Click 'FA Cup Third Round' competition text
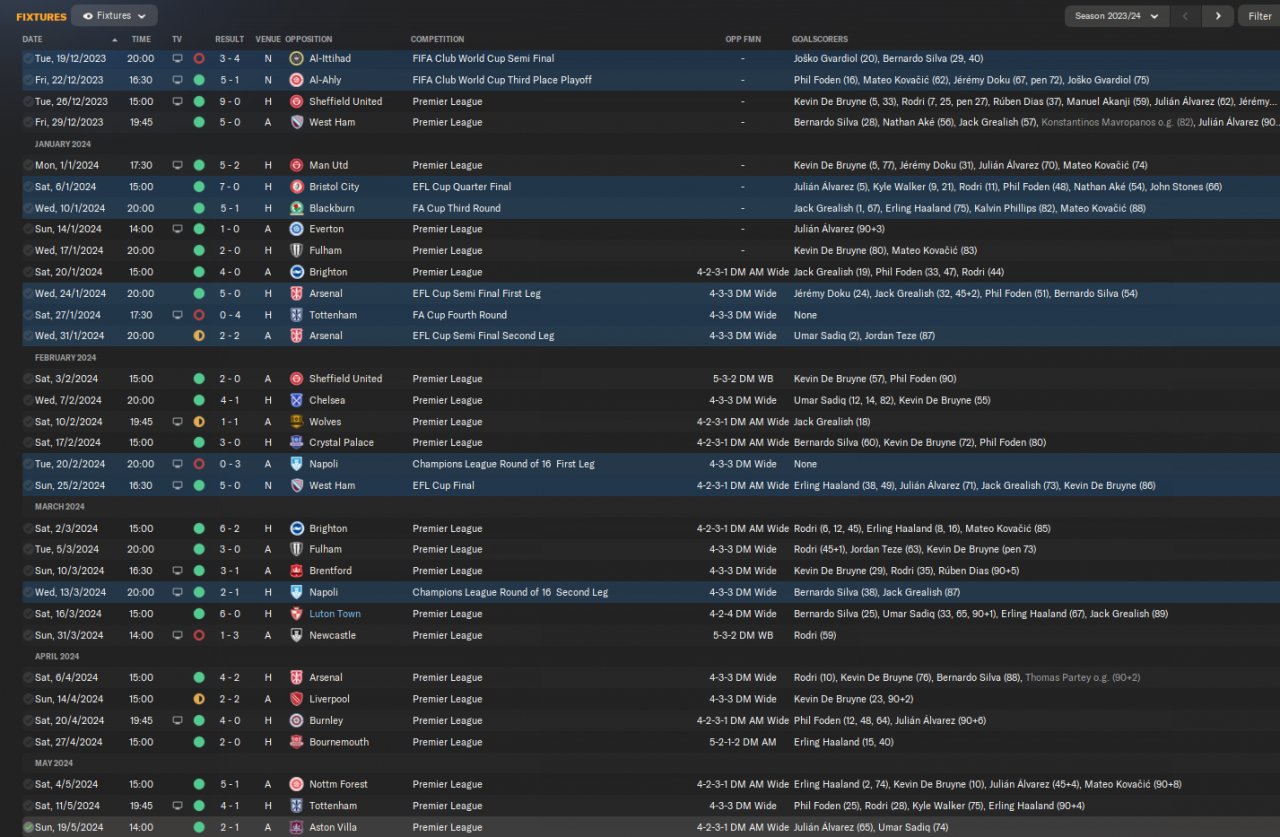This screenshot has height=837, width=1280. click(x=456, y=208)
